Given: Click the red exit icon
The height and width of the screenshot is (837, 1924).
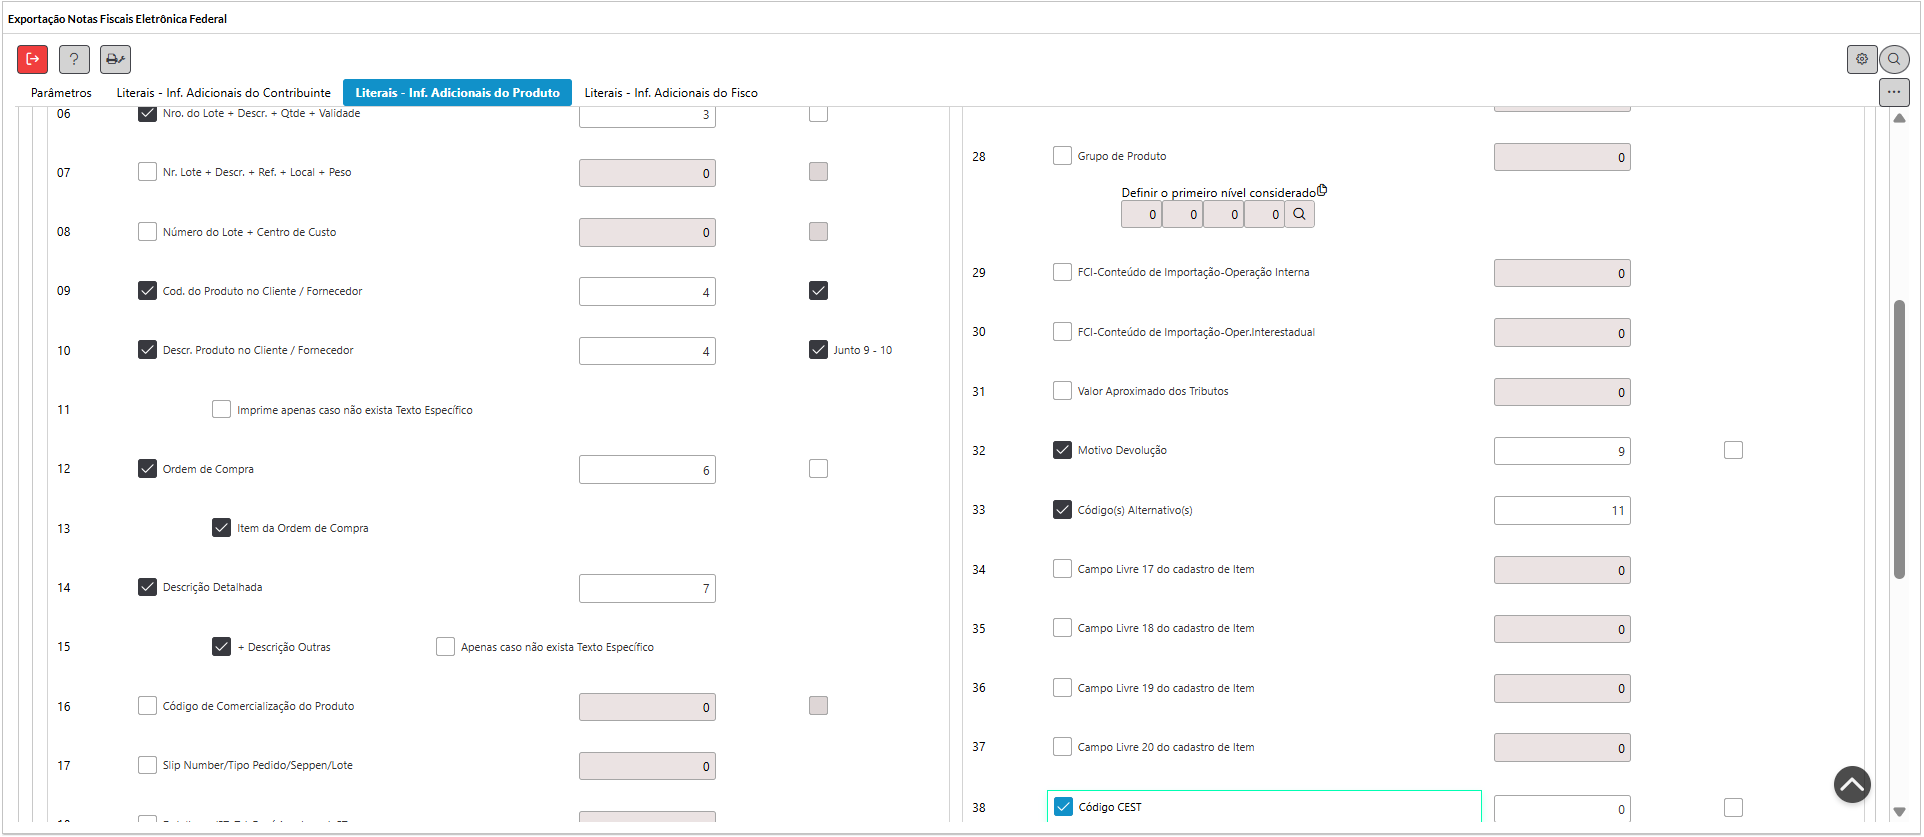Looking at the screenshot, I should click(x=32, y=60).
